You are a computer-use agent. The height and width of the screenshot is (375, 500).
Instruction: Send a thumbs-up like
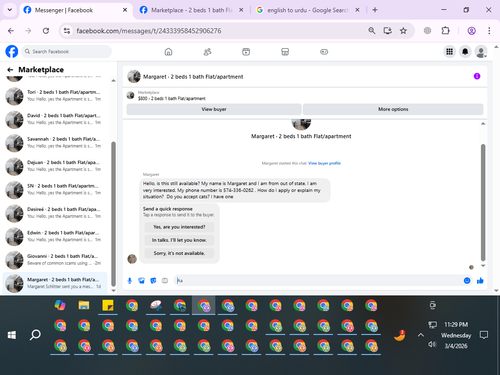click(480, 281)
